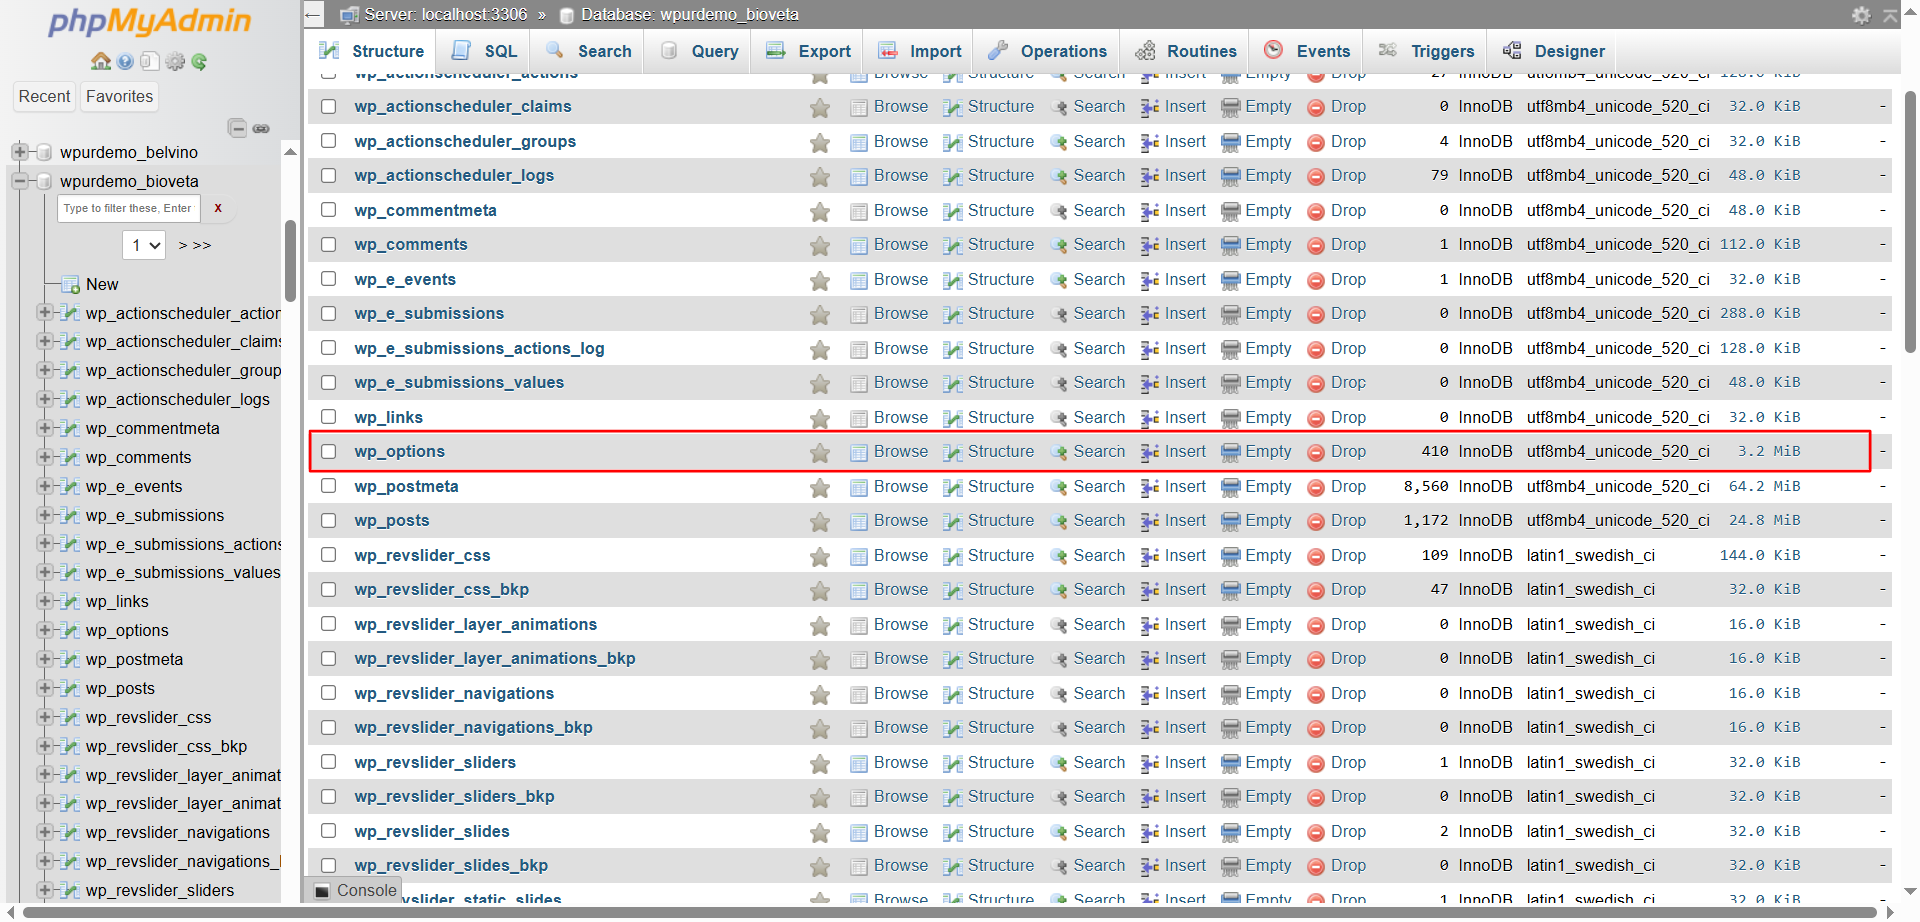The height and width of the screenshot is (922, 1920).
Task: Collapse wpurdemo_bioveta database in tree
Action: coord(19,181)
